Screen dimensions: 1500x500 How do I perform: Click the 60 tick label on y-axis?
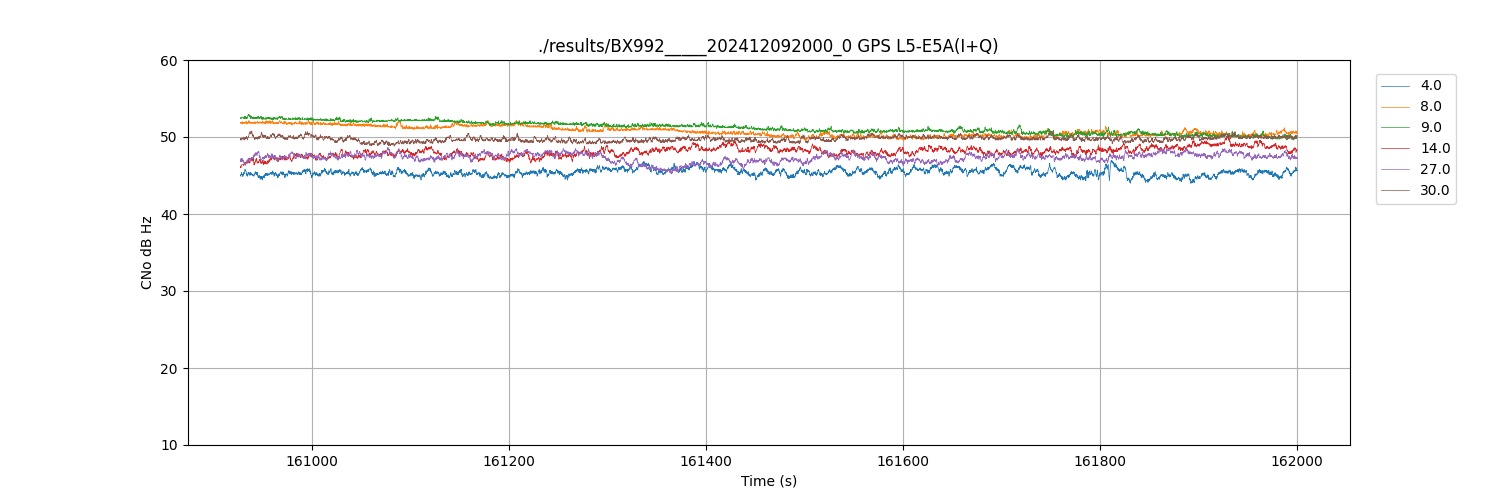[169, 61]
